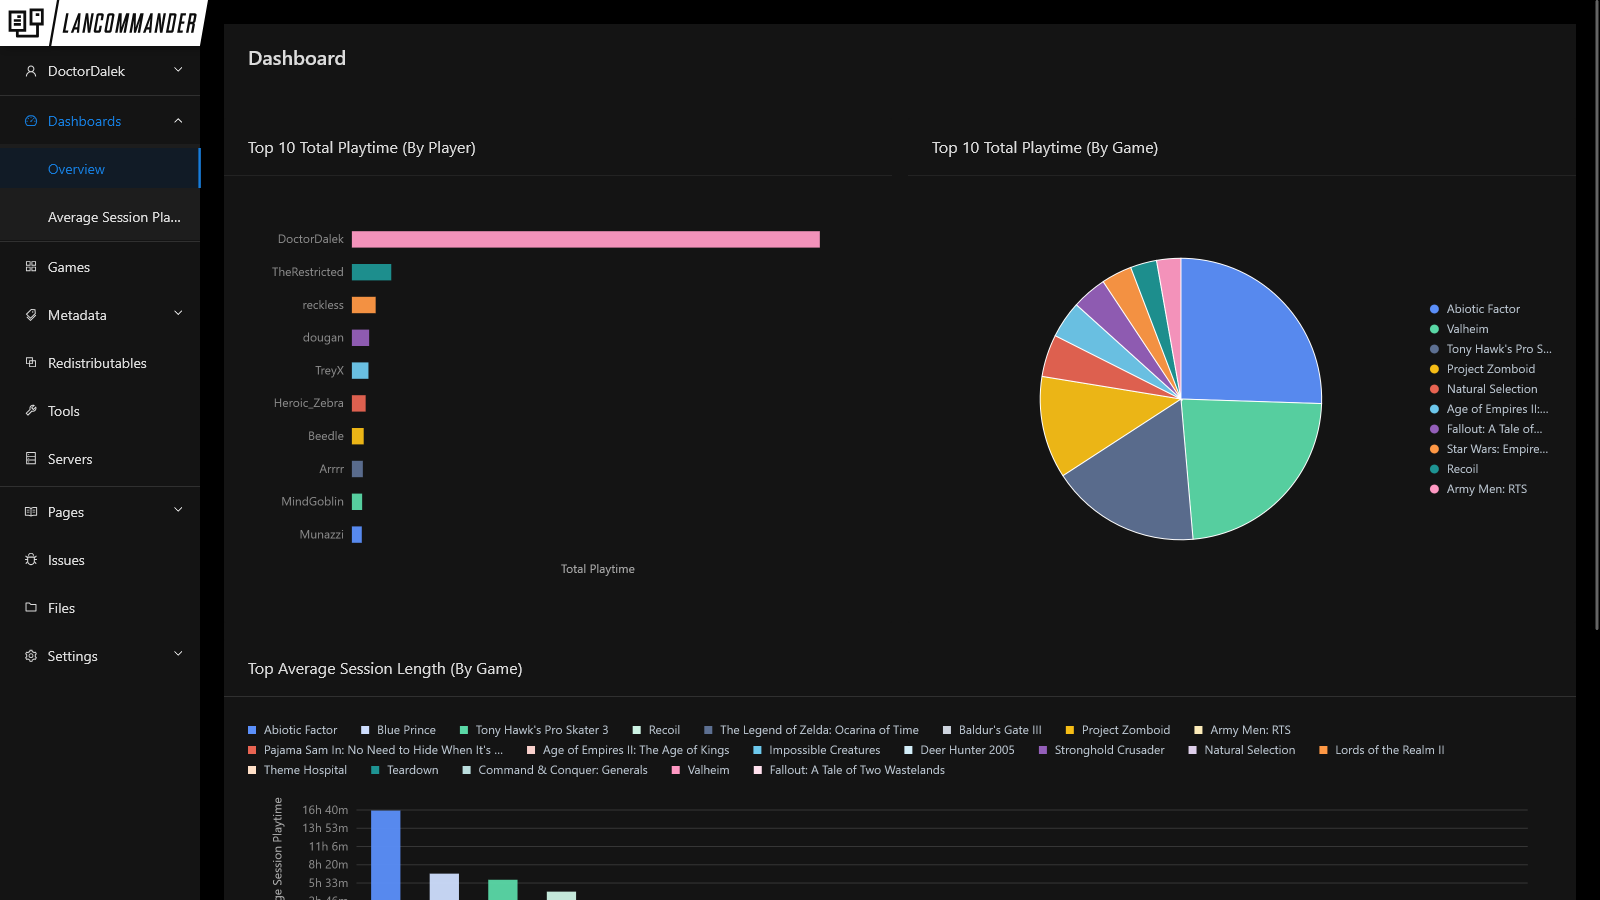Open the Servers sidebar icon
Viewport: 1600px width, 900px height.
coord(30,459)
